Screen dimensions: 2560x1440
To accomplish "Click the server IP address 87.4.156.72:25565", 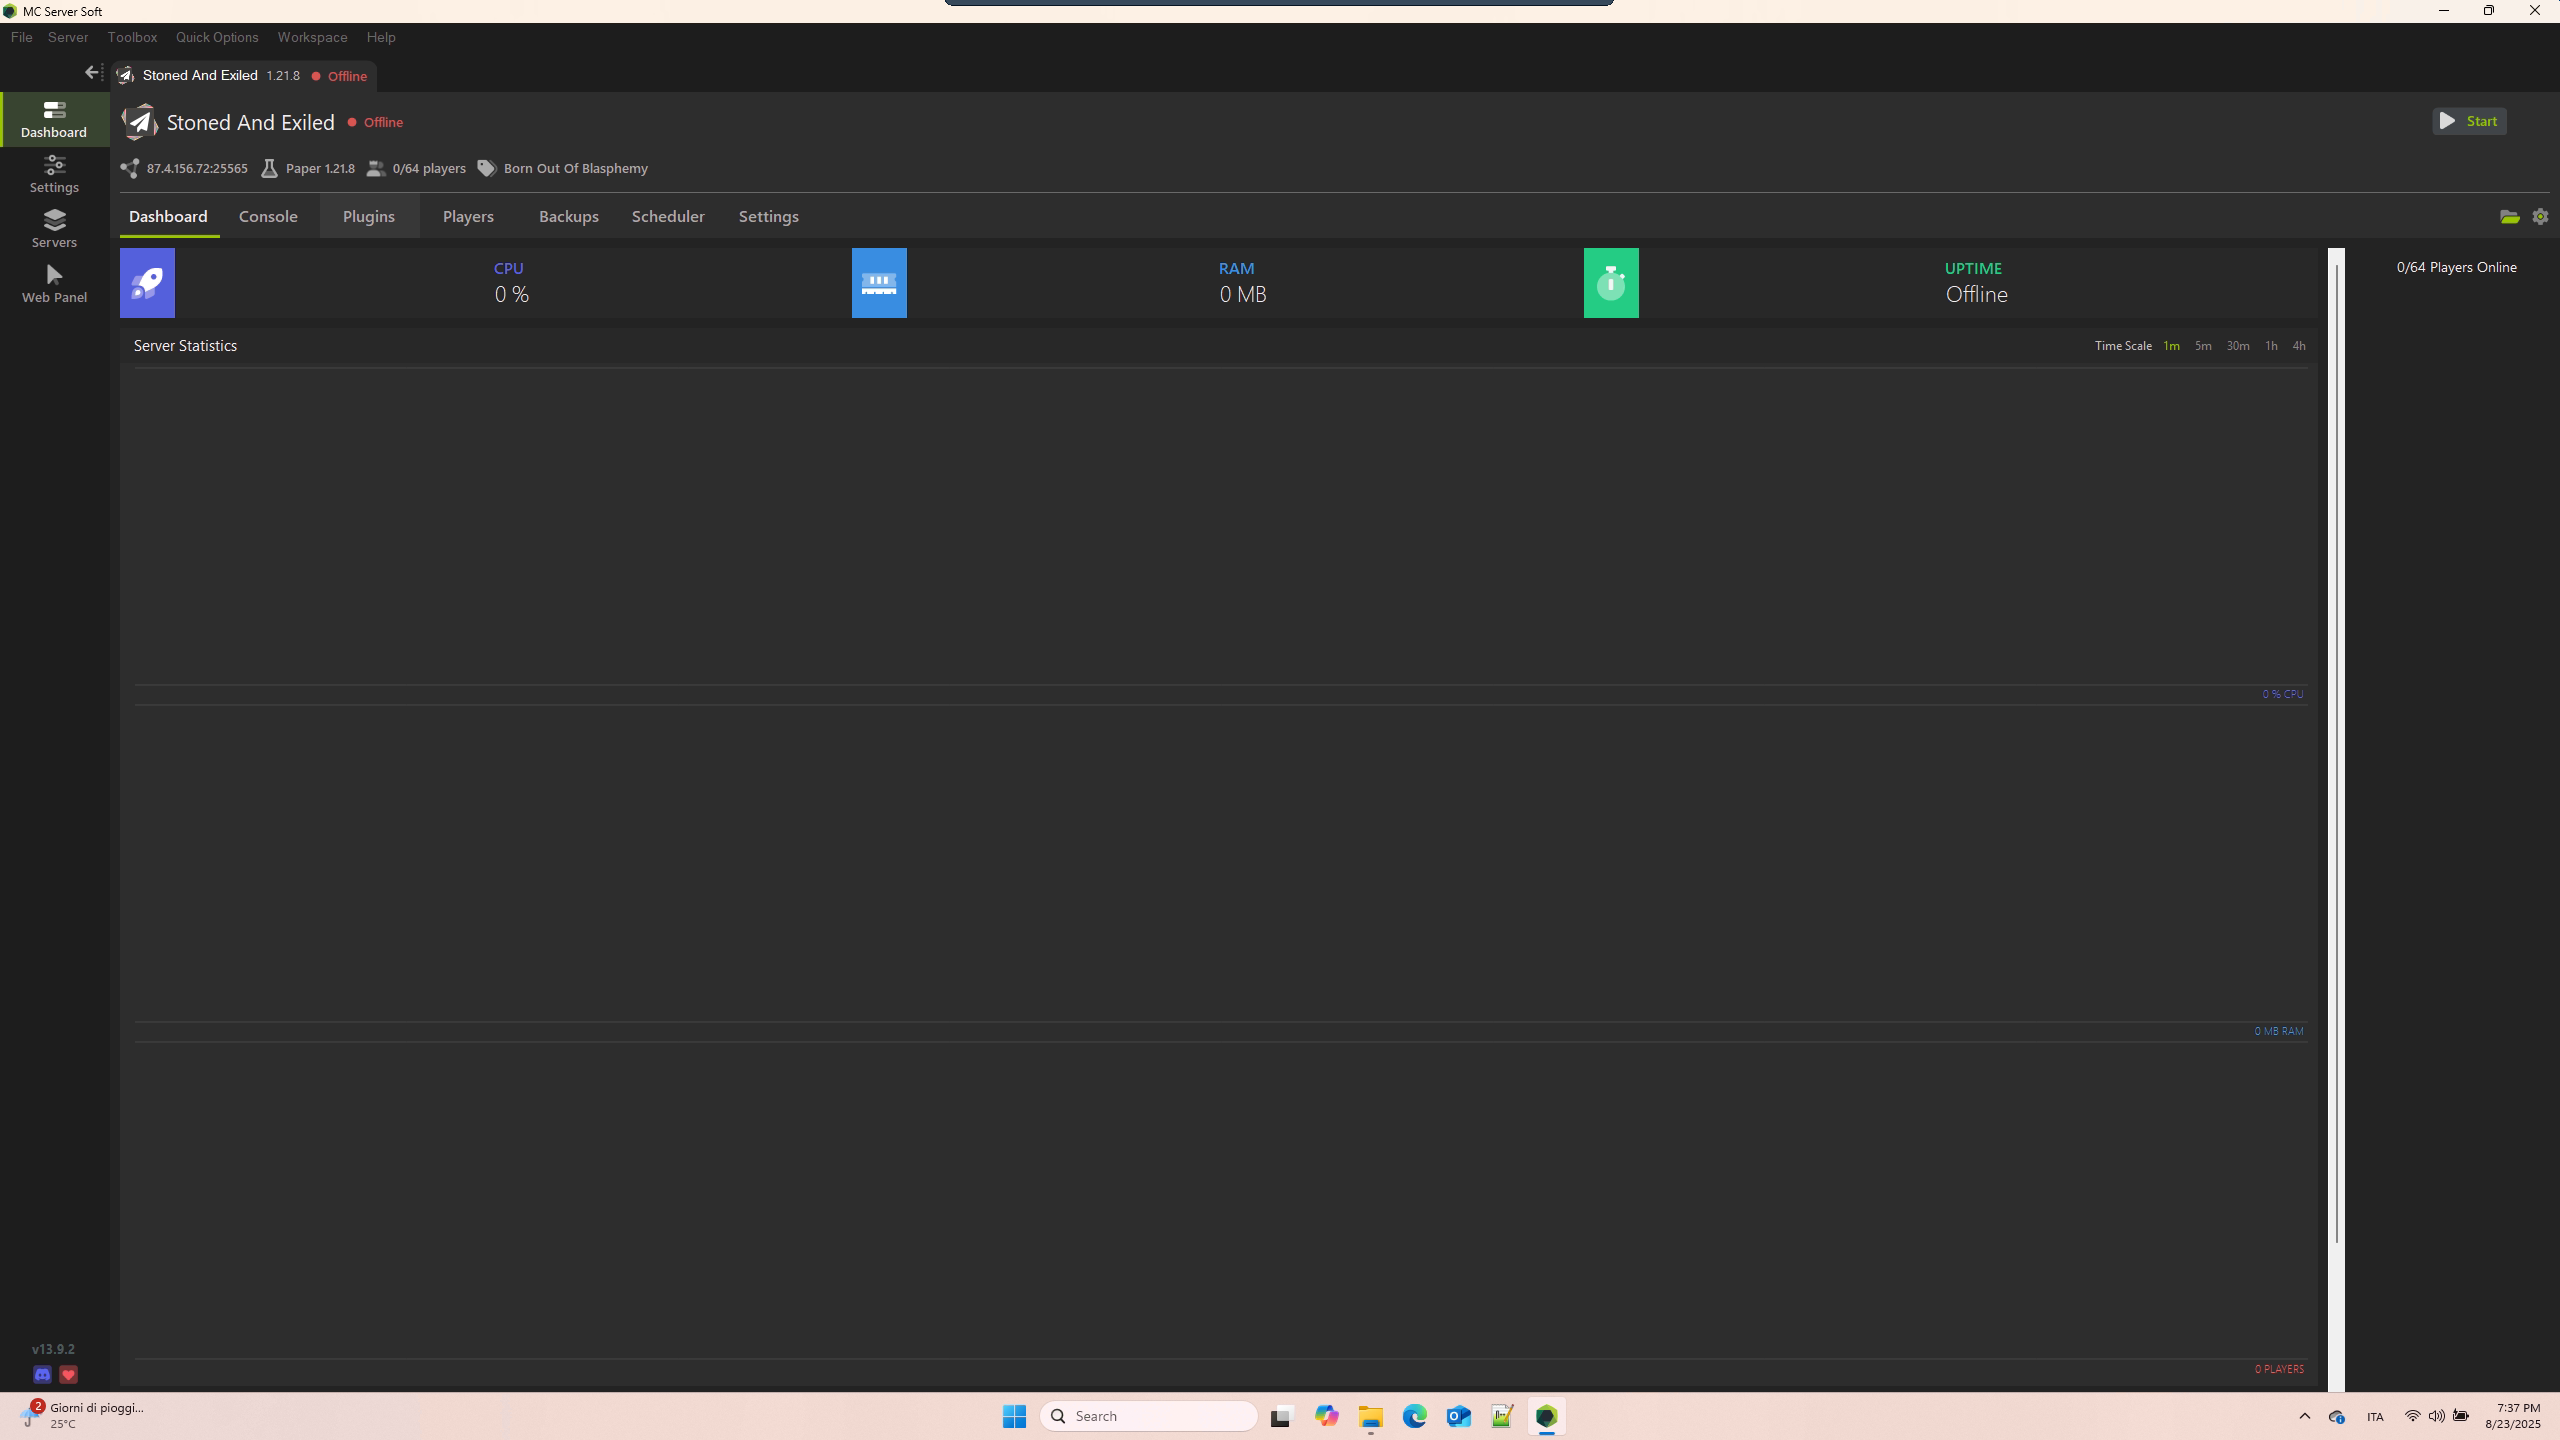I will click(x=196, y=169).
